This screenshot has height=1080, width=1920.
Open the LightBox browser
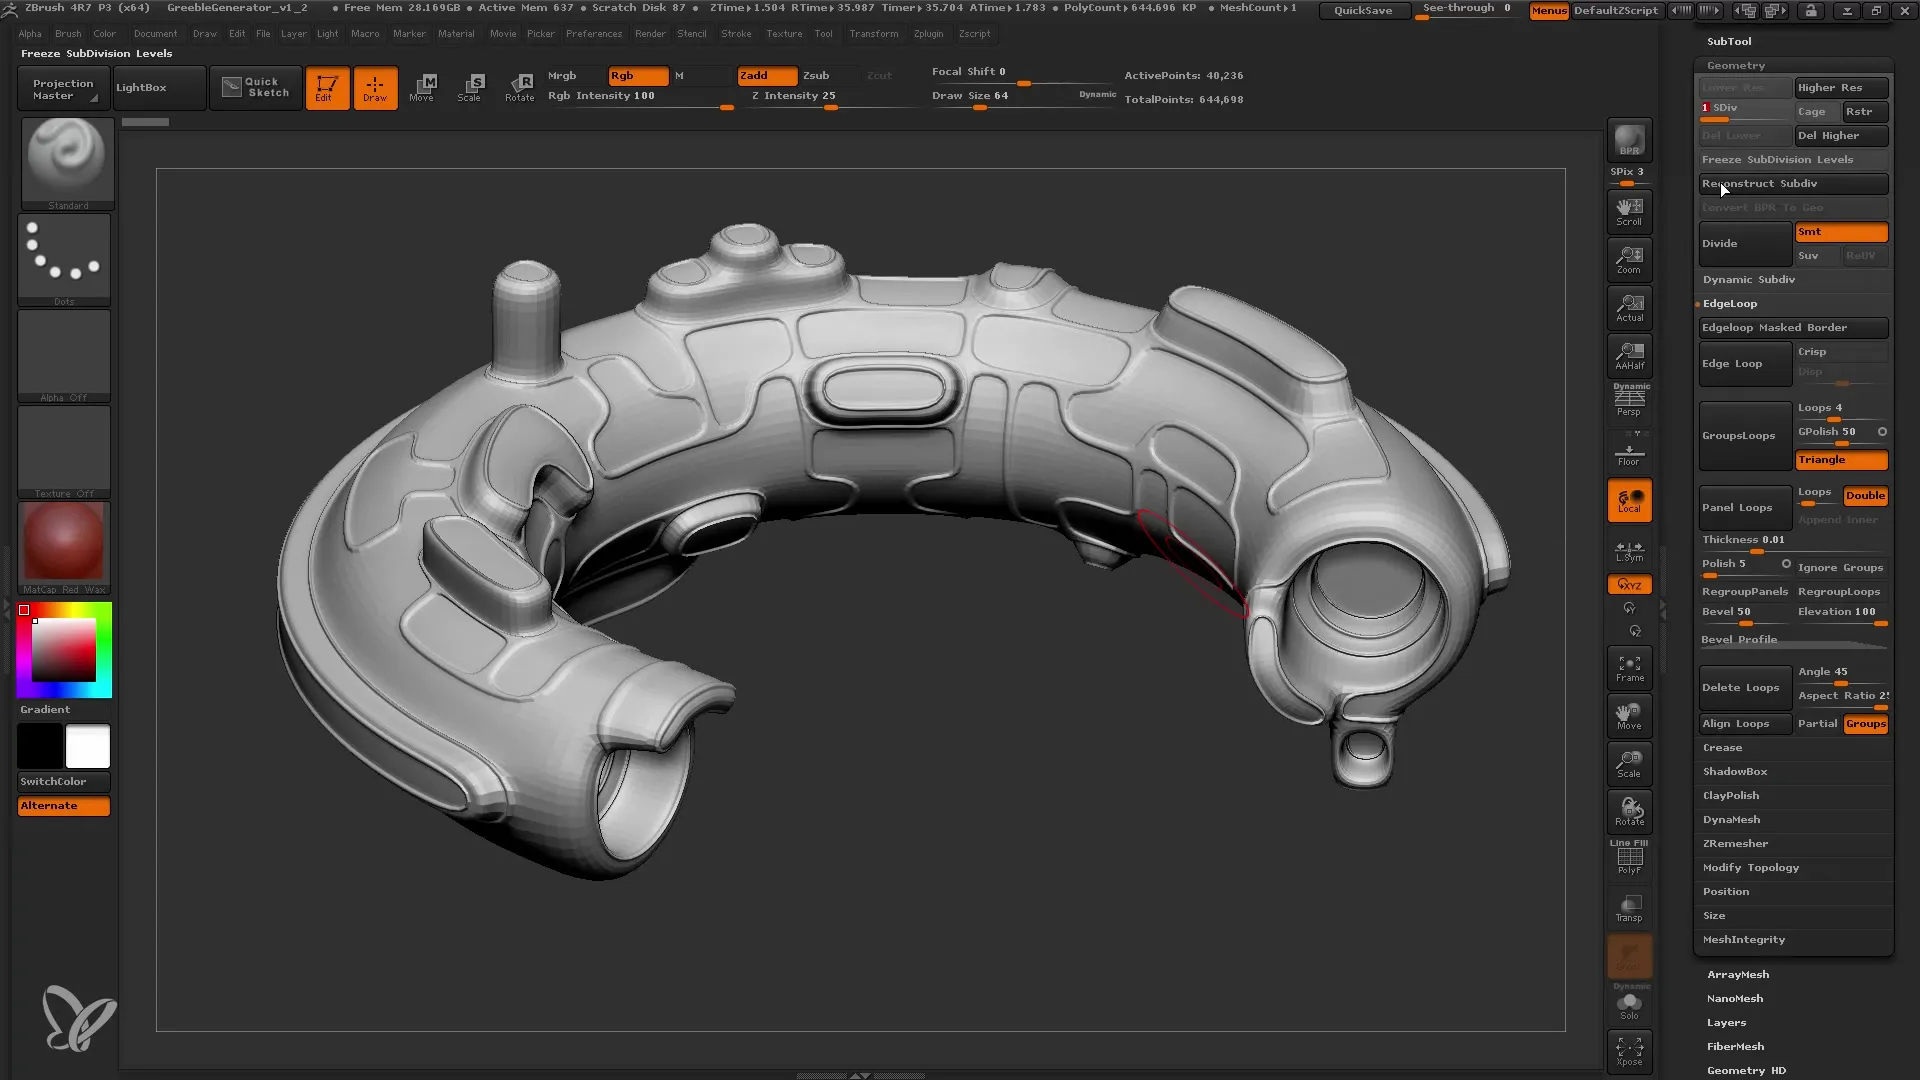pyautogui.click(x=159, y=88)
